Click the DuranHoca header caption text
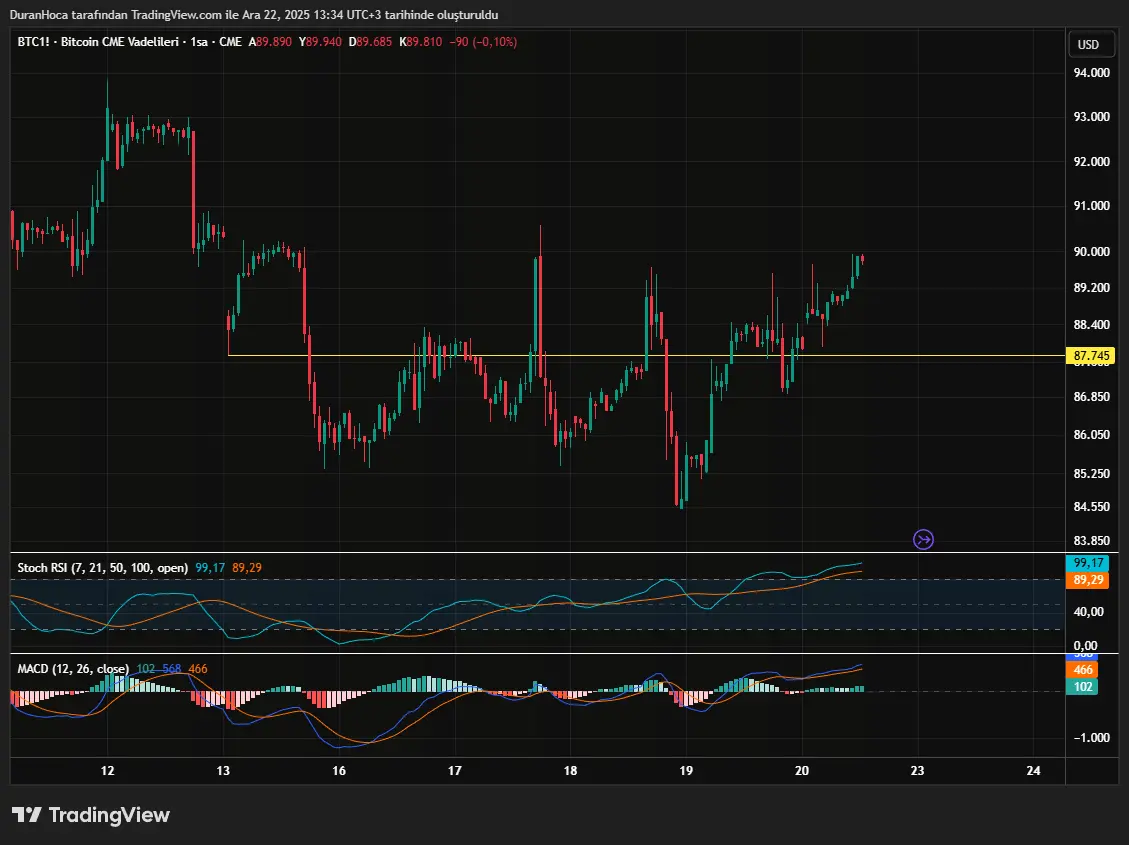Image resolution: width=1129 pixels, height=845 pixels. (254, 14)
